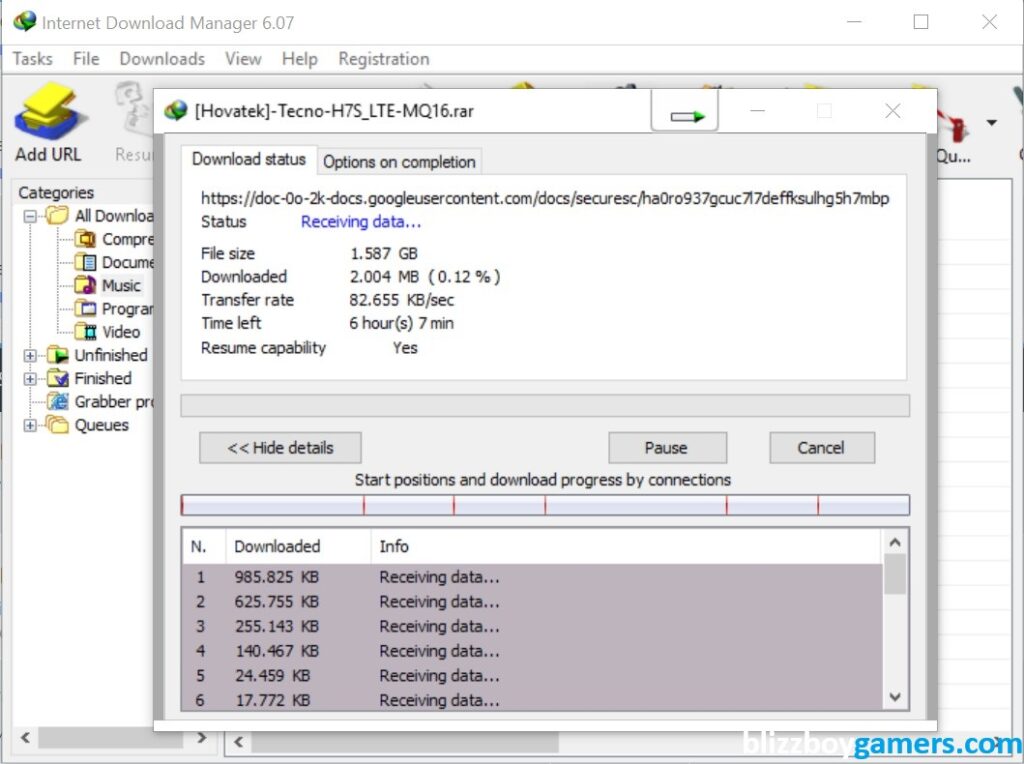The width and height of the screenshot is (1024, 764).
Task: Open the Help menu
Action: pyautogui.click(x=300, y=59)
